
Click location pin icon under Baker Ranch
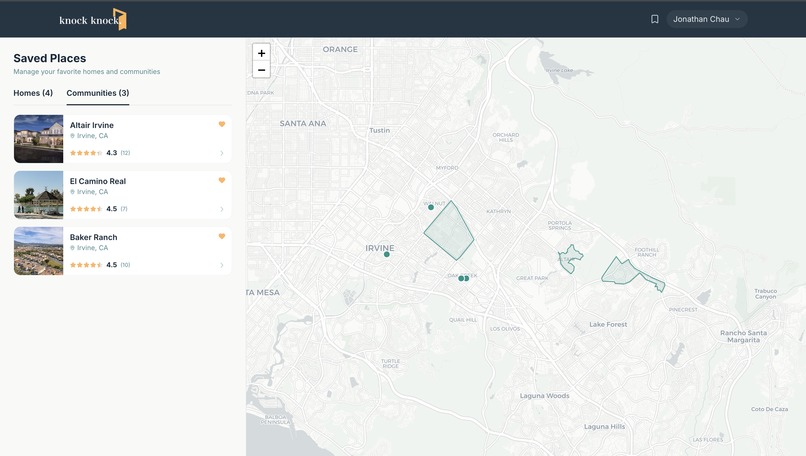(x=72, y=248)
